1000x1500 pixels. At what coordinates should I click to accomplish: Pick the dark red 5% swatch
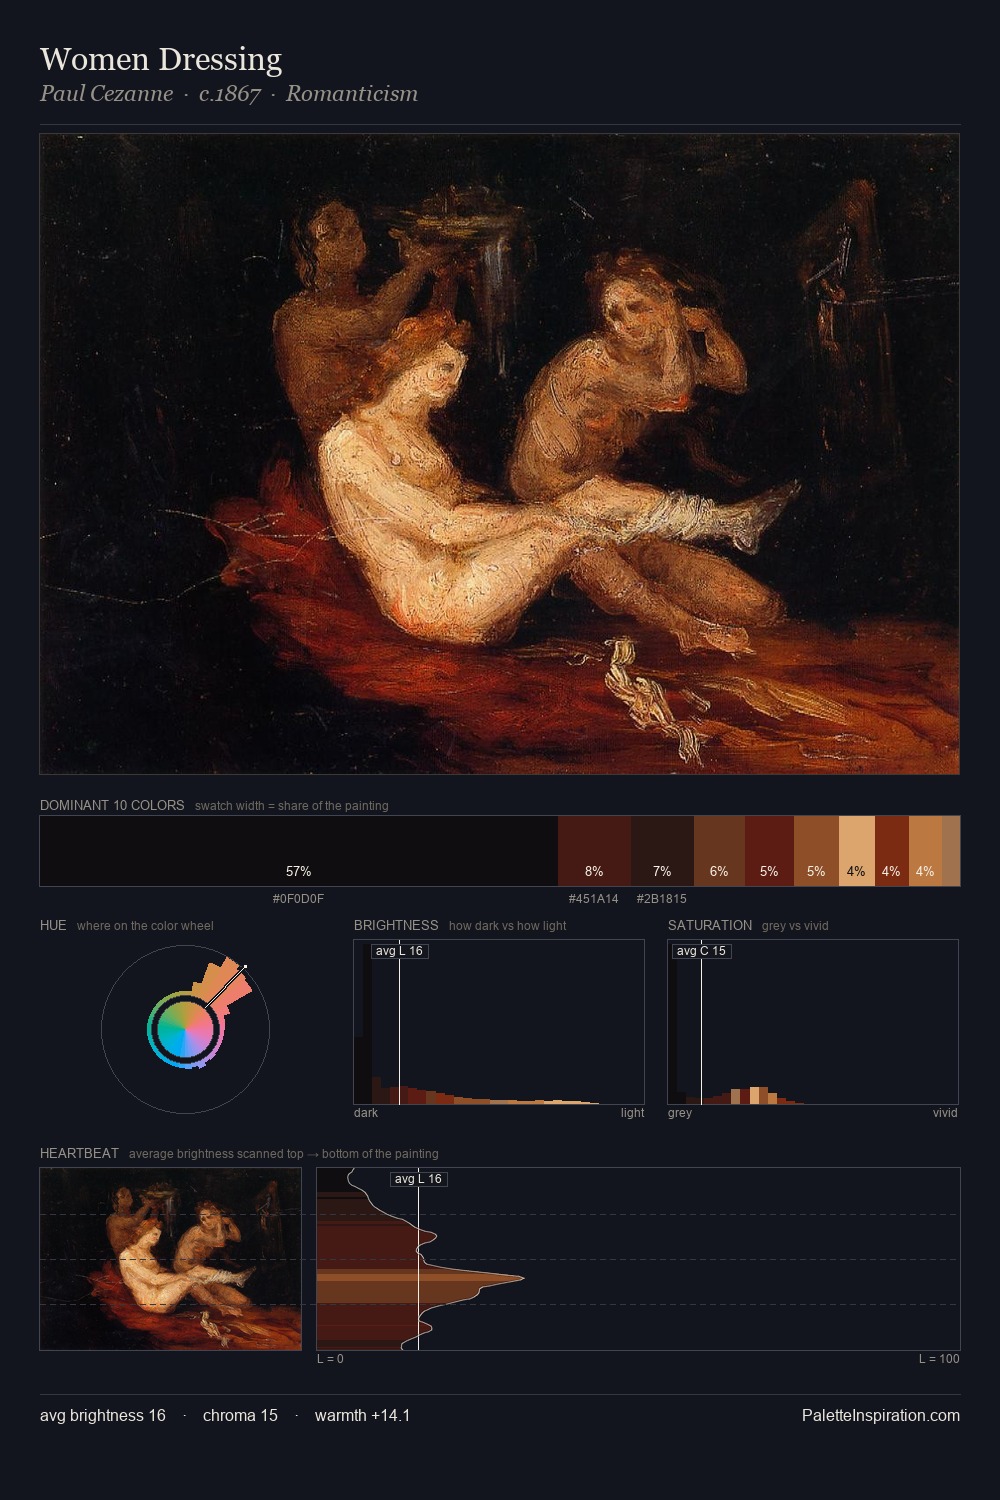769,851
